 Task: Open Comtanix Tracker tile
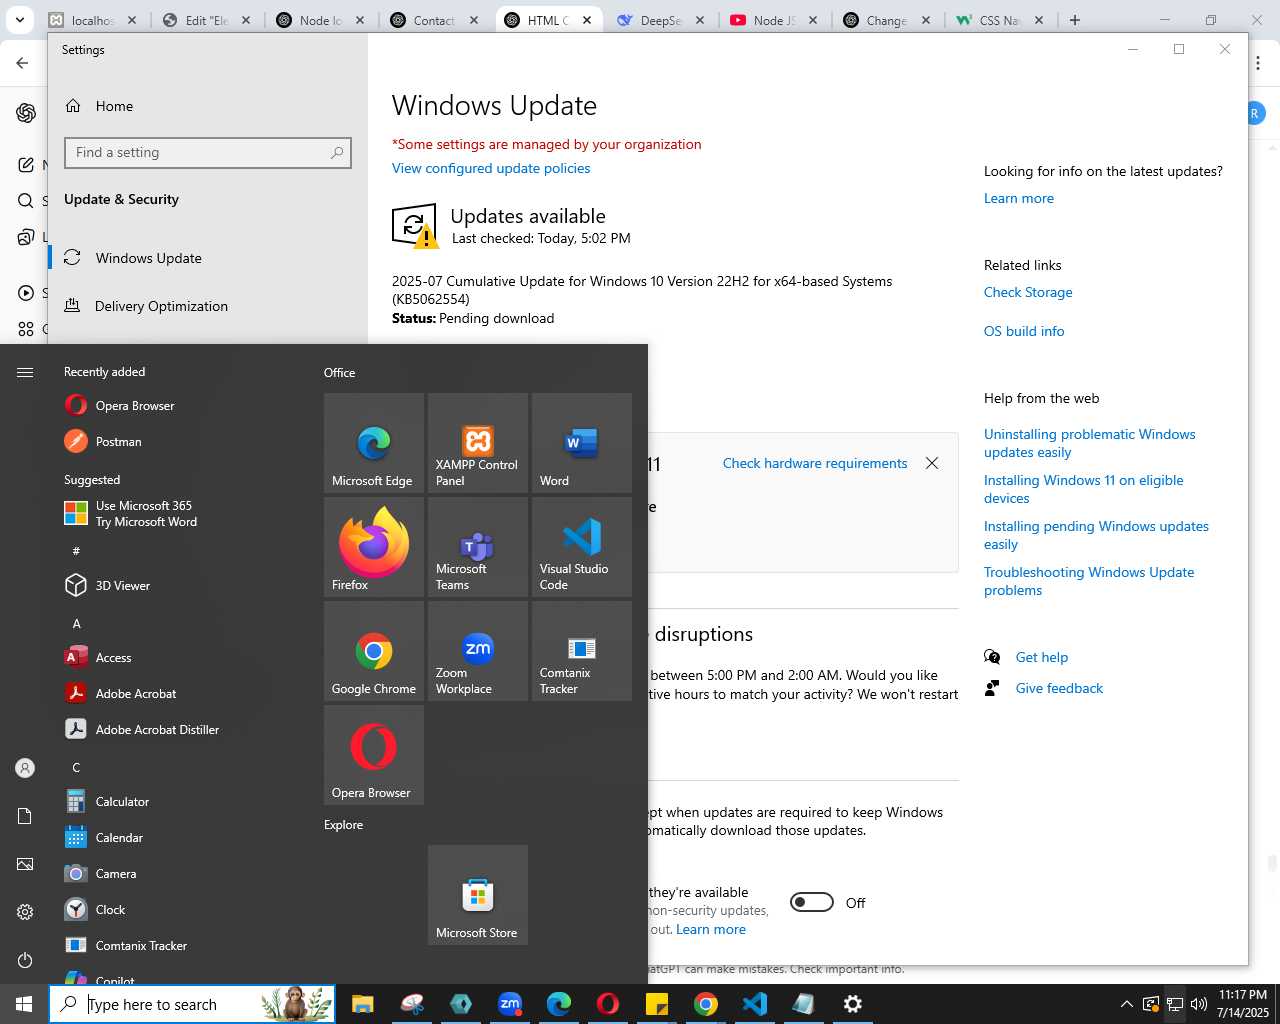[582, 651]
